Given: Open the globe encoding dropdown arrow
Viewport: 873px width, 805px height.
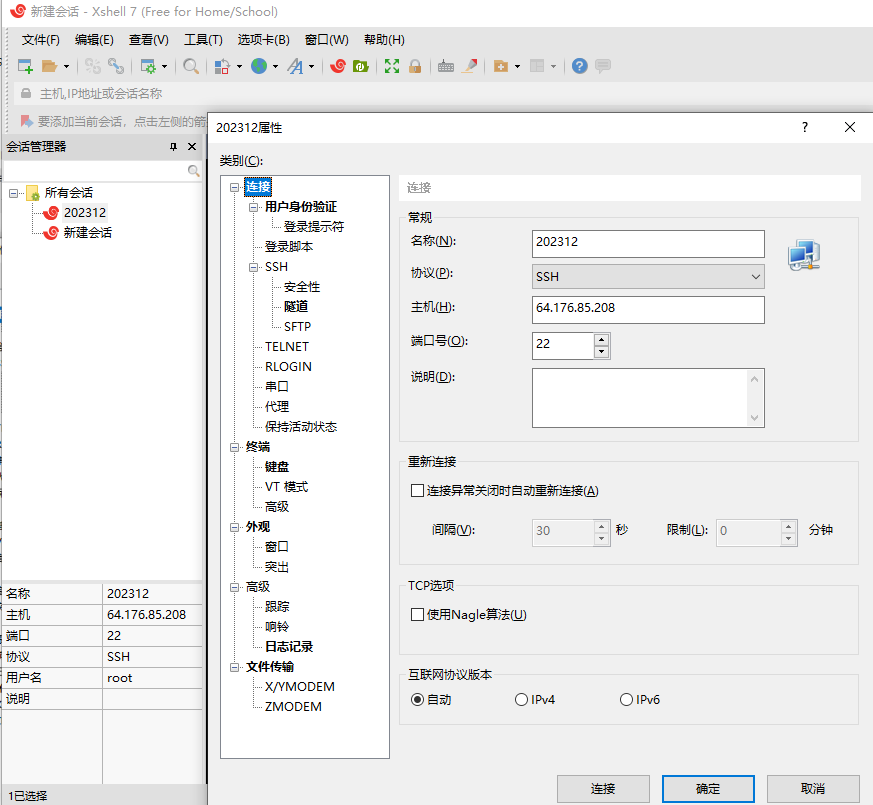Looking at the screenshot, I should pos(275,66).
